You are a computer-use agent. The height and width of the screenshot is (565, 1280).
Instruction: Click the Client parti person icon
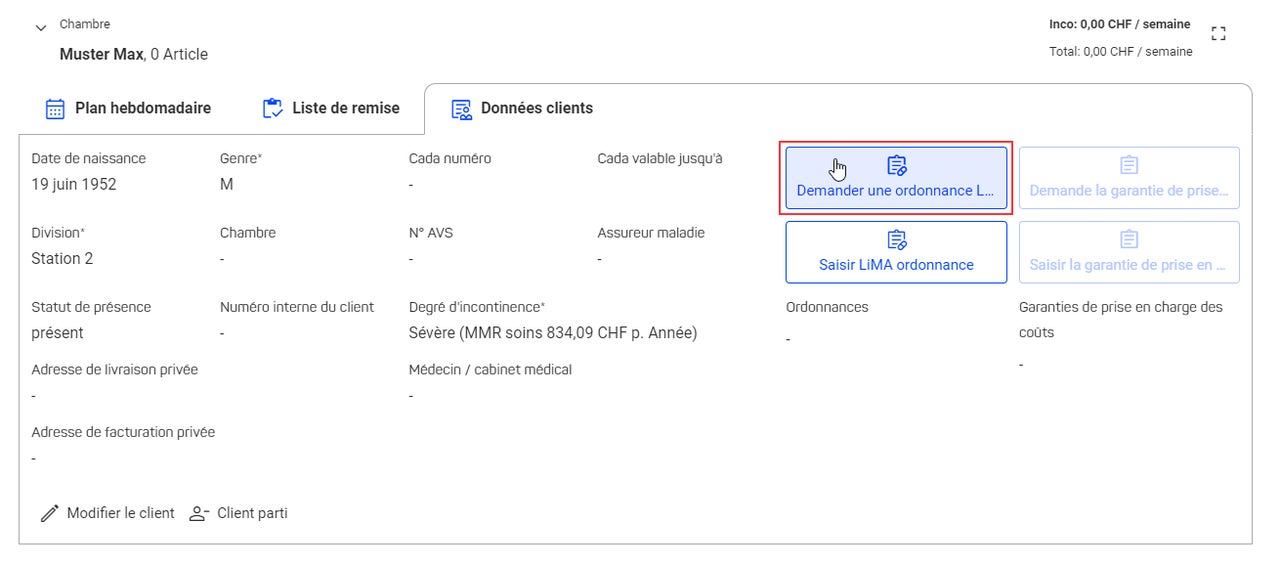coord(199,513)
